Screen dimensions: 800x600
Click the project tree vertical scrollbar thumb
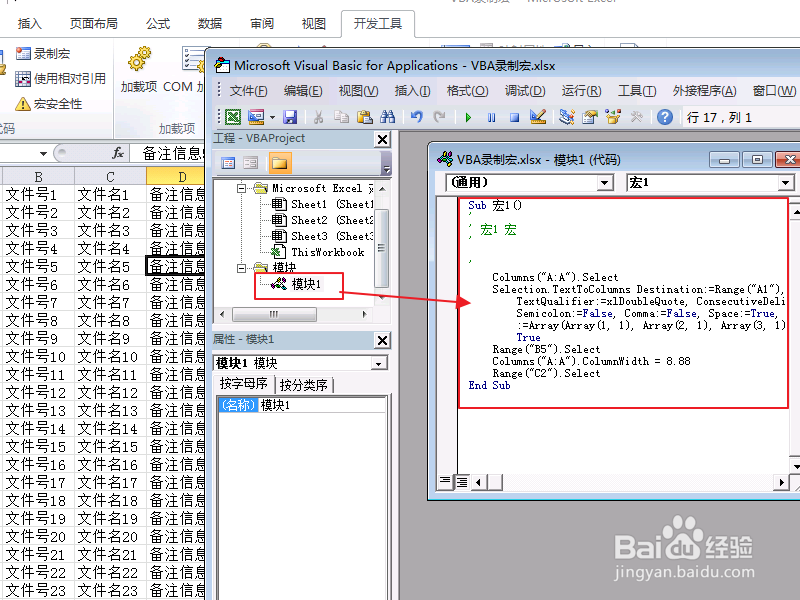point(381,248)
